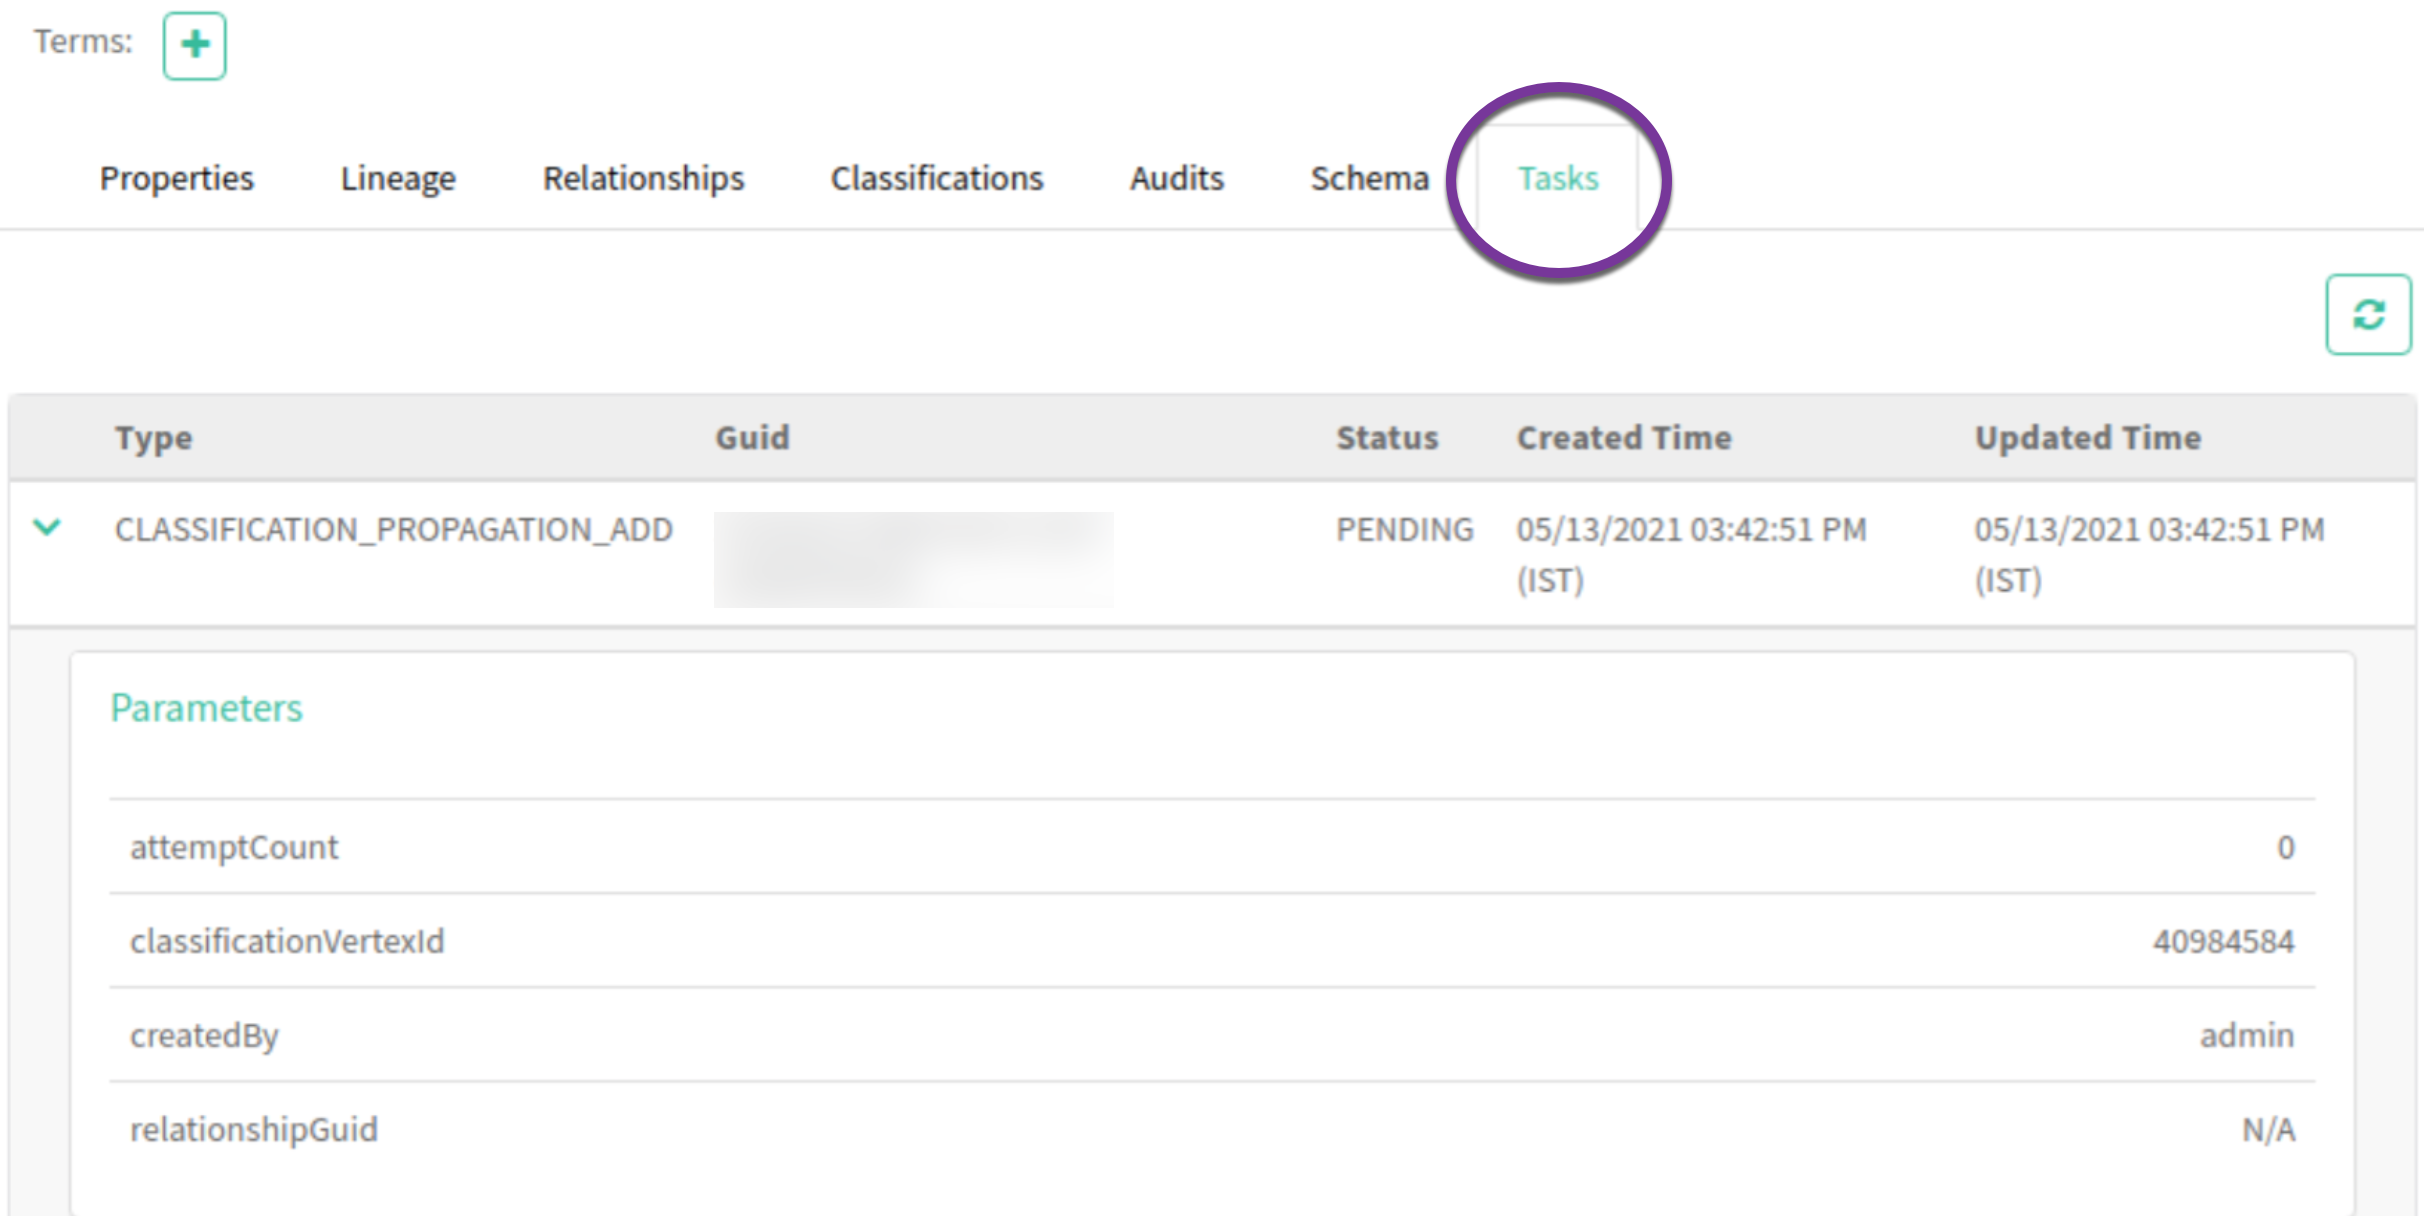Open the Relationships tab
The width and height of the screenshot is (2424, 1216).
[643, 178]
